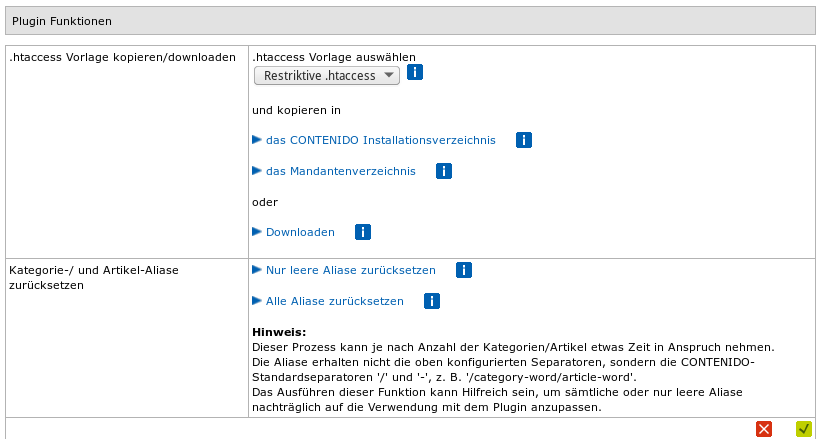The height and width of the screenshot is (439, 821).
Task: Click info icon beside the .htaccess template dropdown
Action: click(x=415, y=73)
